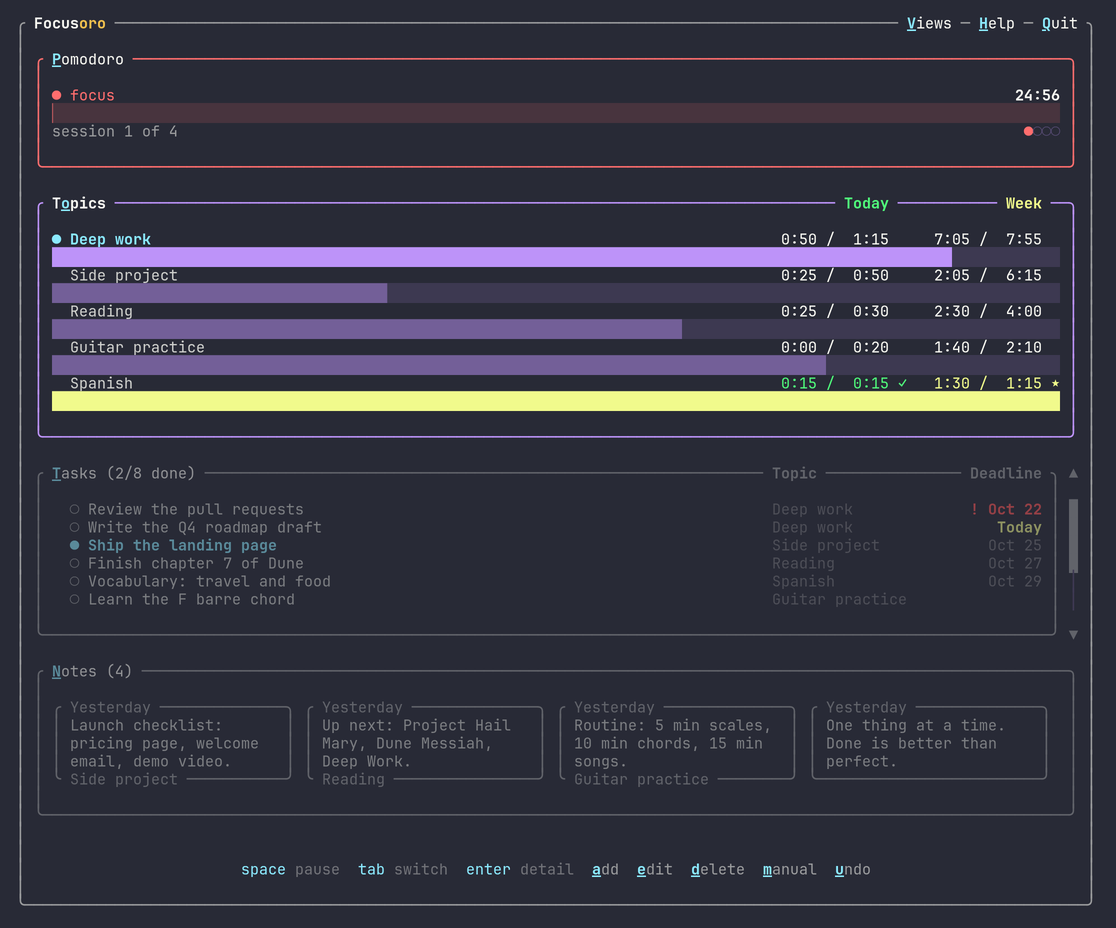Select Quit in the top bar
This screenshot has height=928, width=1116.
click(1059, 23)
